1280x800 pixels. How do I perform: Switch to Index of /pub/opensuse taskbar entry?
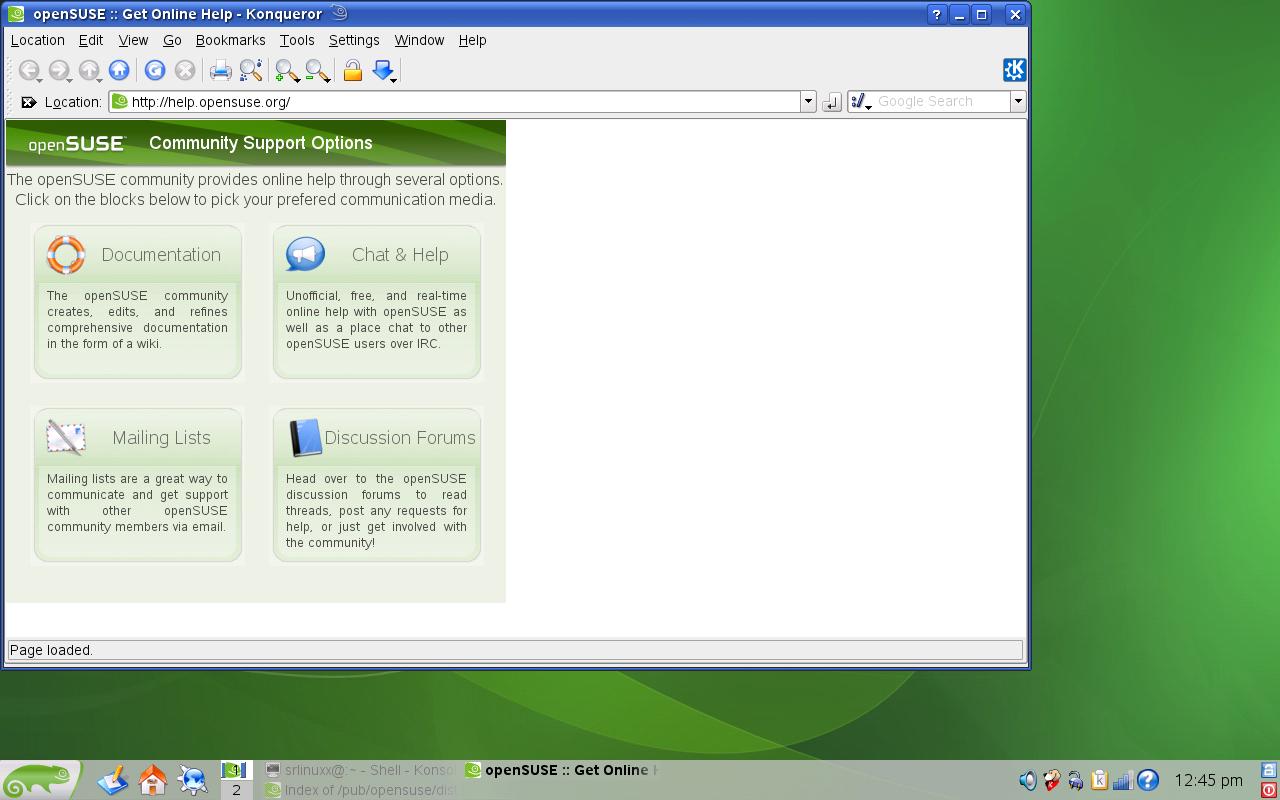[x=360, y=790]
